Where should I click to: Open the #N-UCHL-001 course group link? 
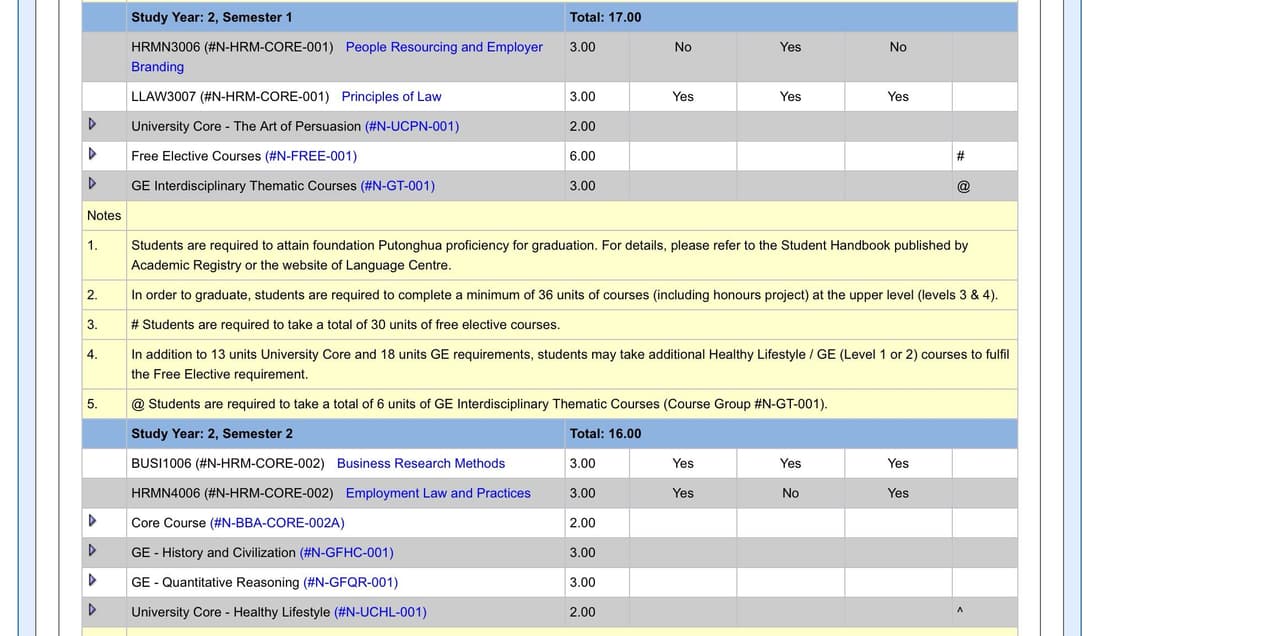(380, 612)
